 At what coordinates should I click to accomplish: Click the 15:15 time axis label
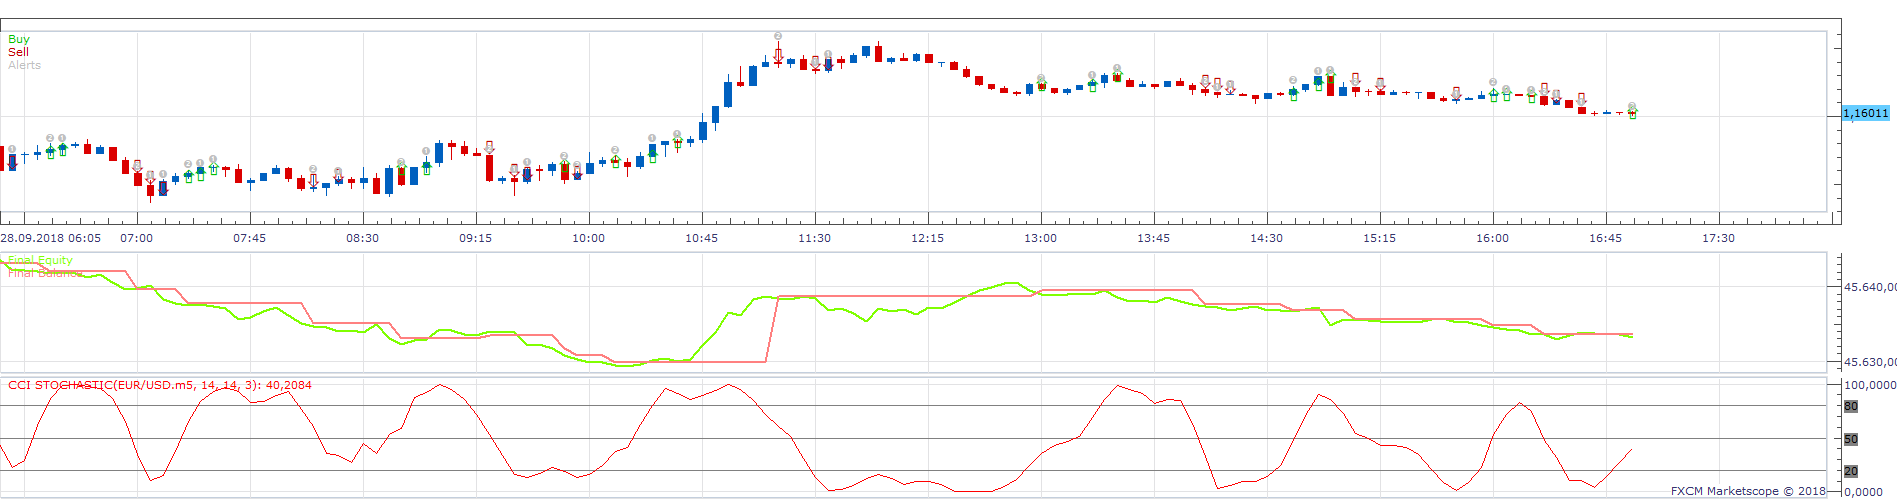tap(1380, 238)
